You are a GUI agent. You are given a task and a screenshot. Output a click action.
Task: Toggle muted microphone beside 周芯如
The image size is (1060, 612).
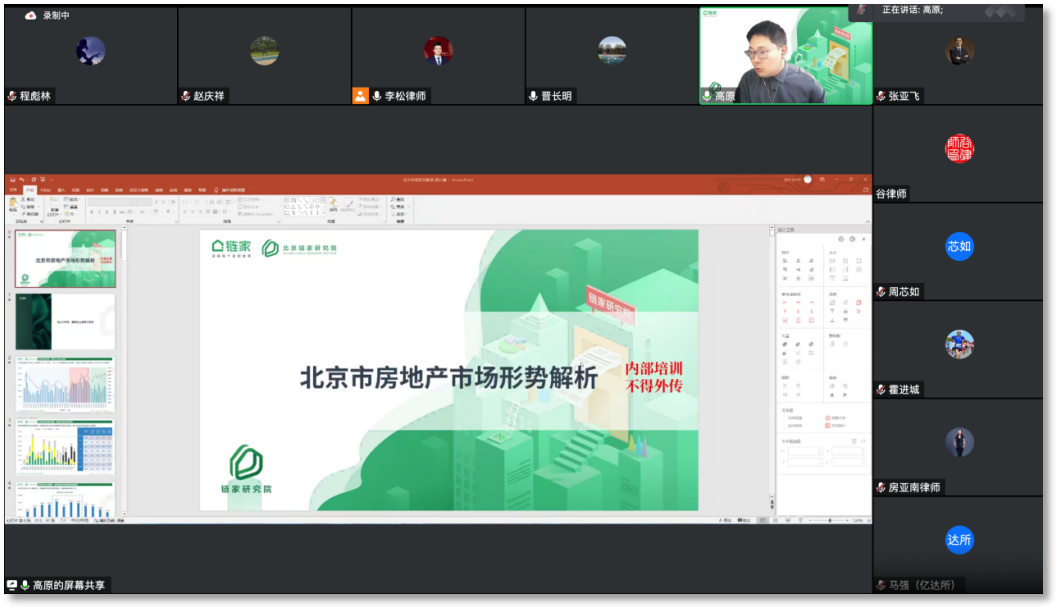pyautogui.click(x=880, y=292)
